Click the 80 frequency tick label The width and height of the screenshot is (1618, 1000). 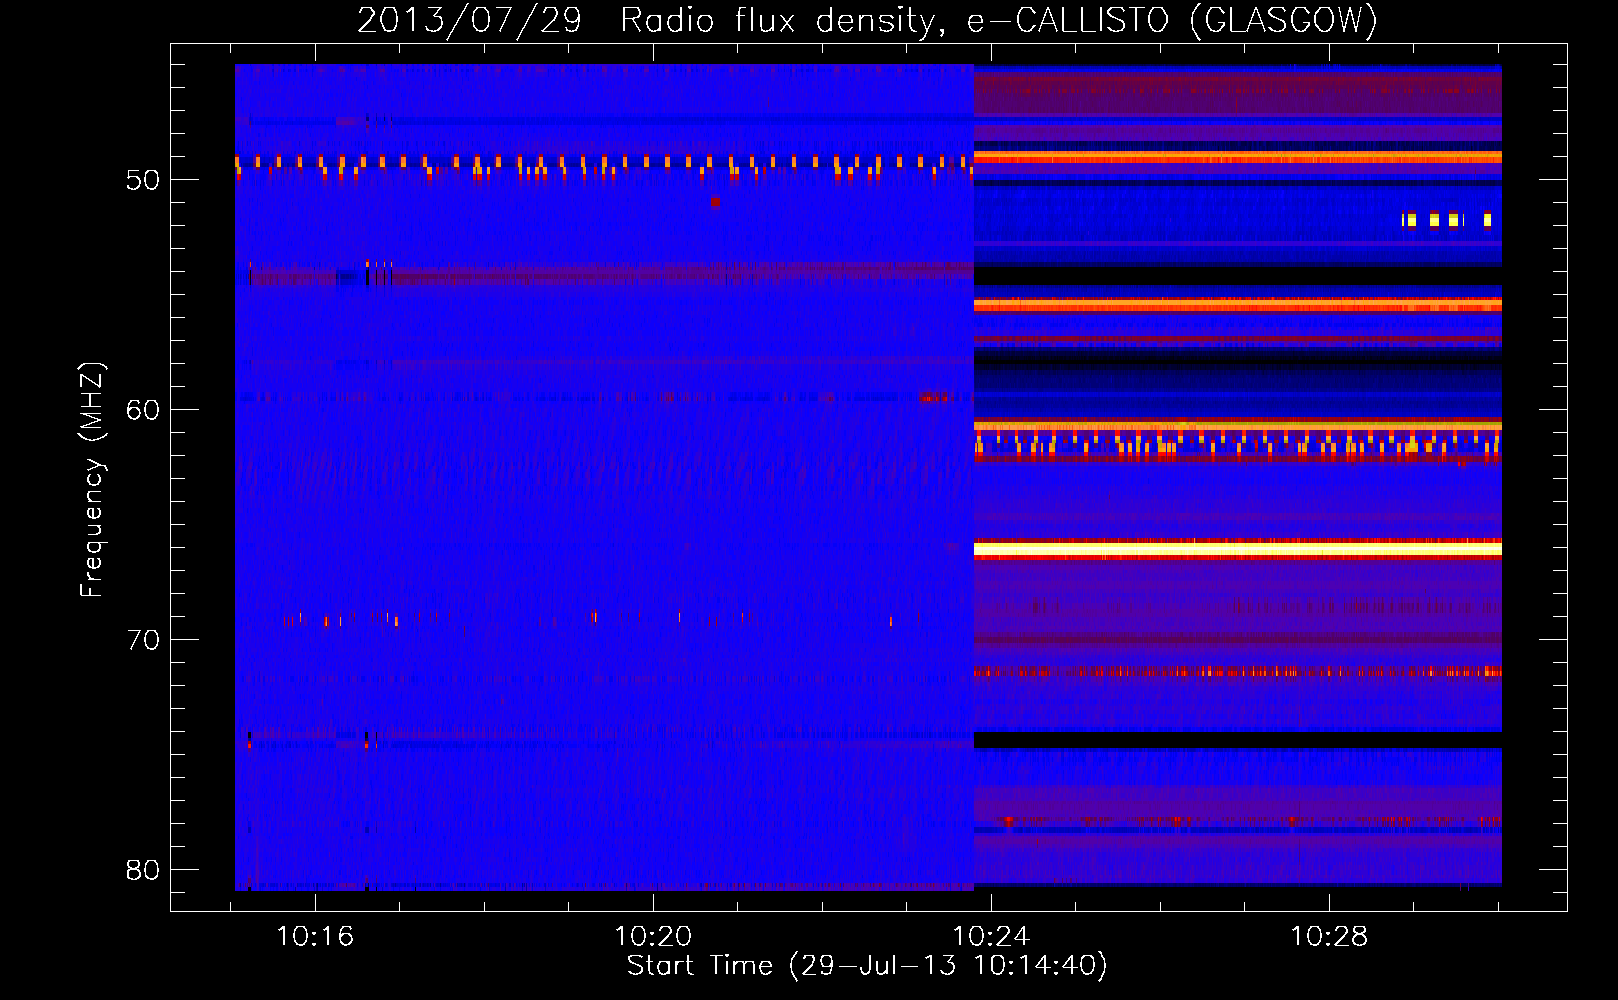pyautogui.click(x=143, y=870)
